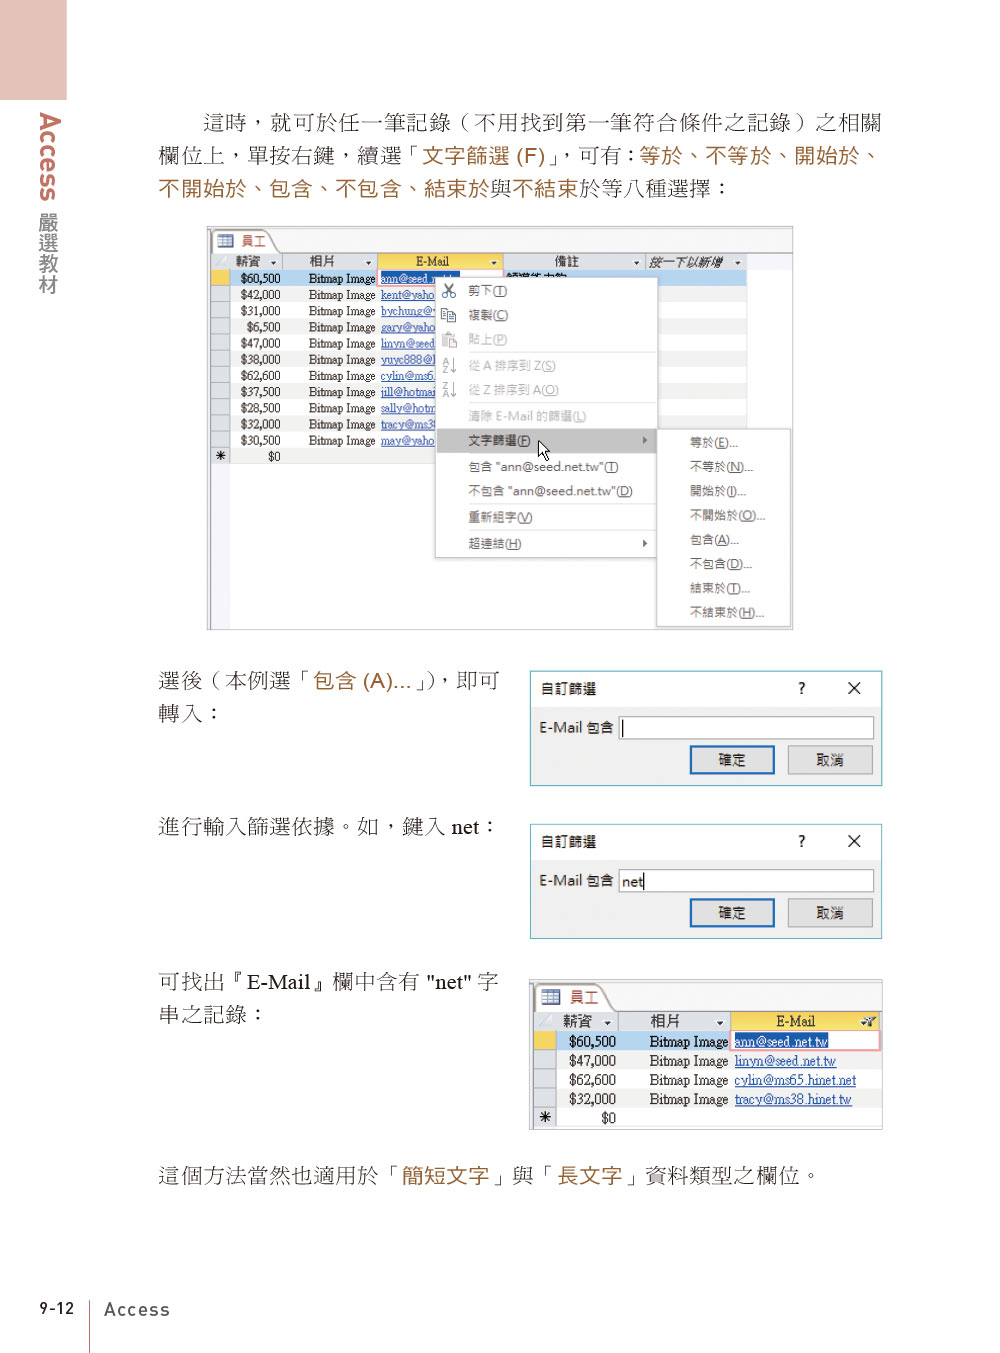Select the $47,000 row selector in filtered table
This screenshot has height=1353, width=1000.
click(x=544, y=1061)
